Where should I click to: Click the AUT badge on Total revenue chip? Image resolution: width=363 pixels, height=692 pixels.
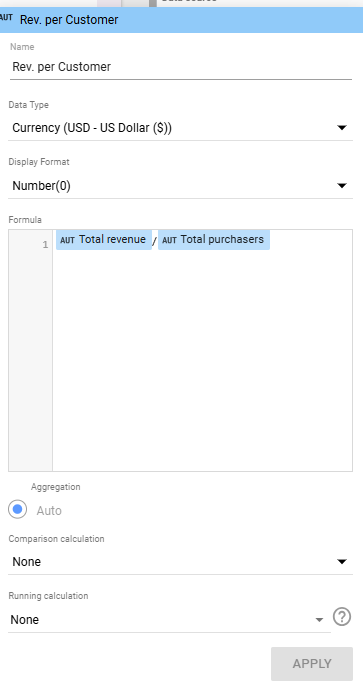click(67, 240)
